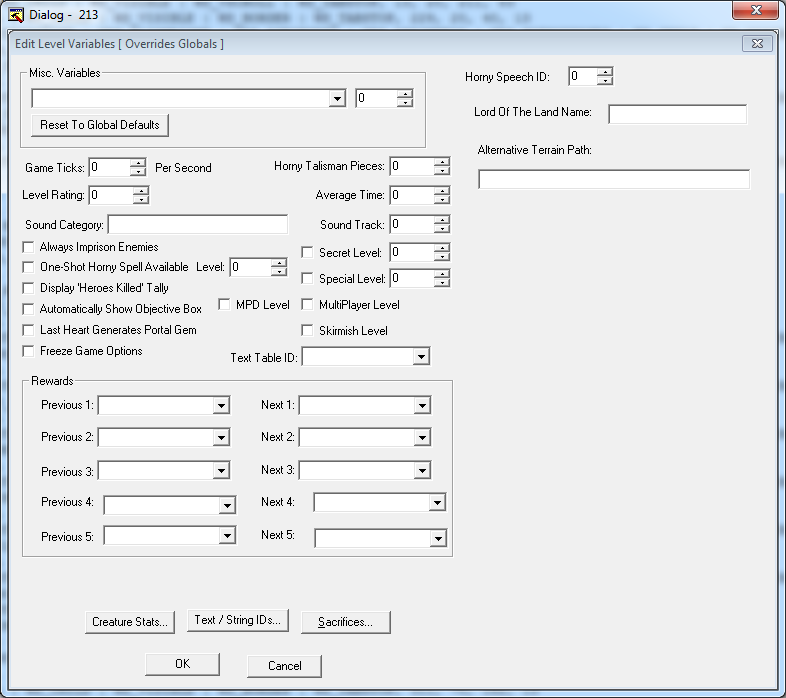The image size is (786, 698).
Task: Click the Horny Talisman Pieces value field
Action: [x=412, y=166]
